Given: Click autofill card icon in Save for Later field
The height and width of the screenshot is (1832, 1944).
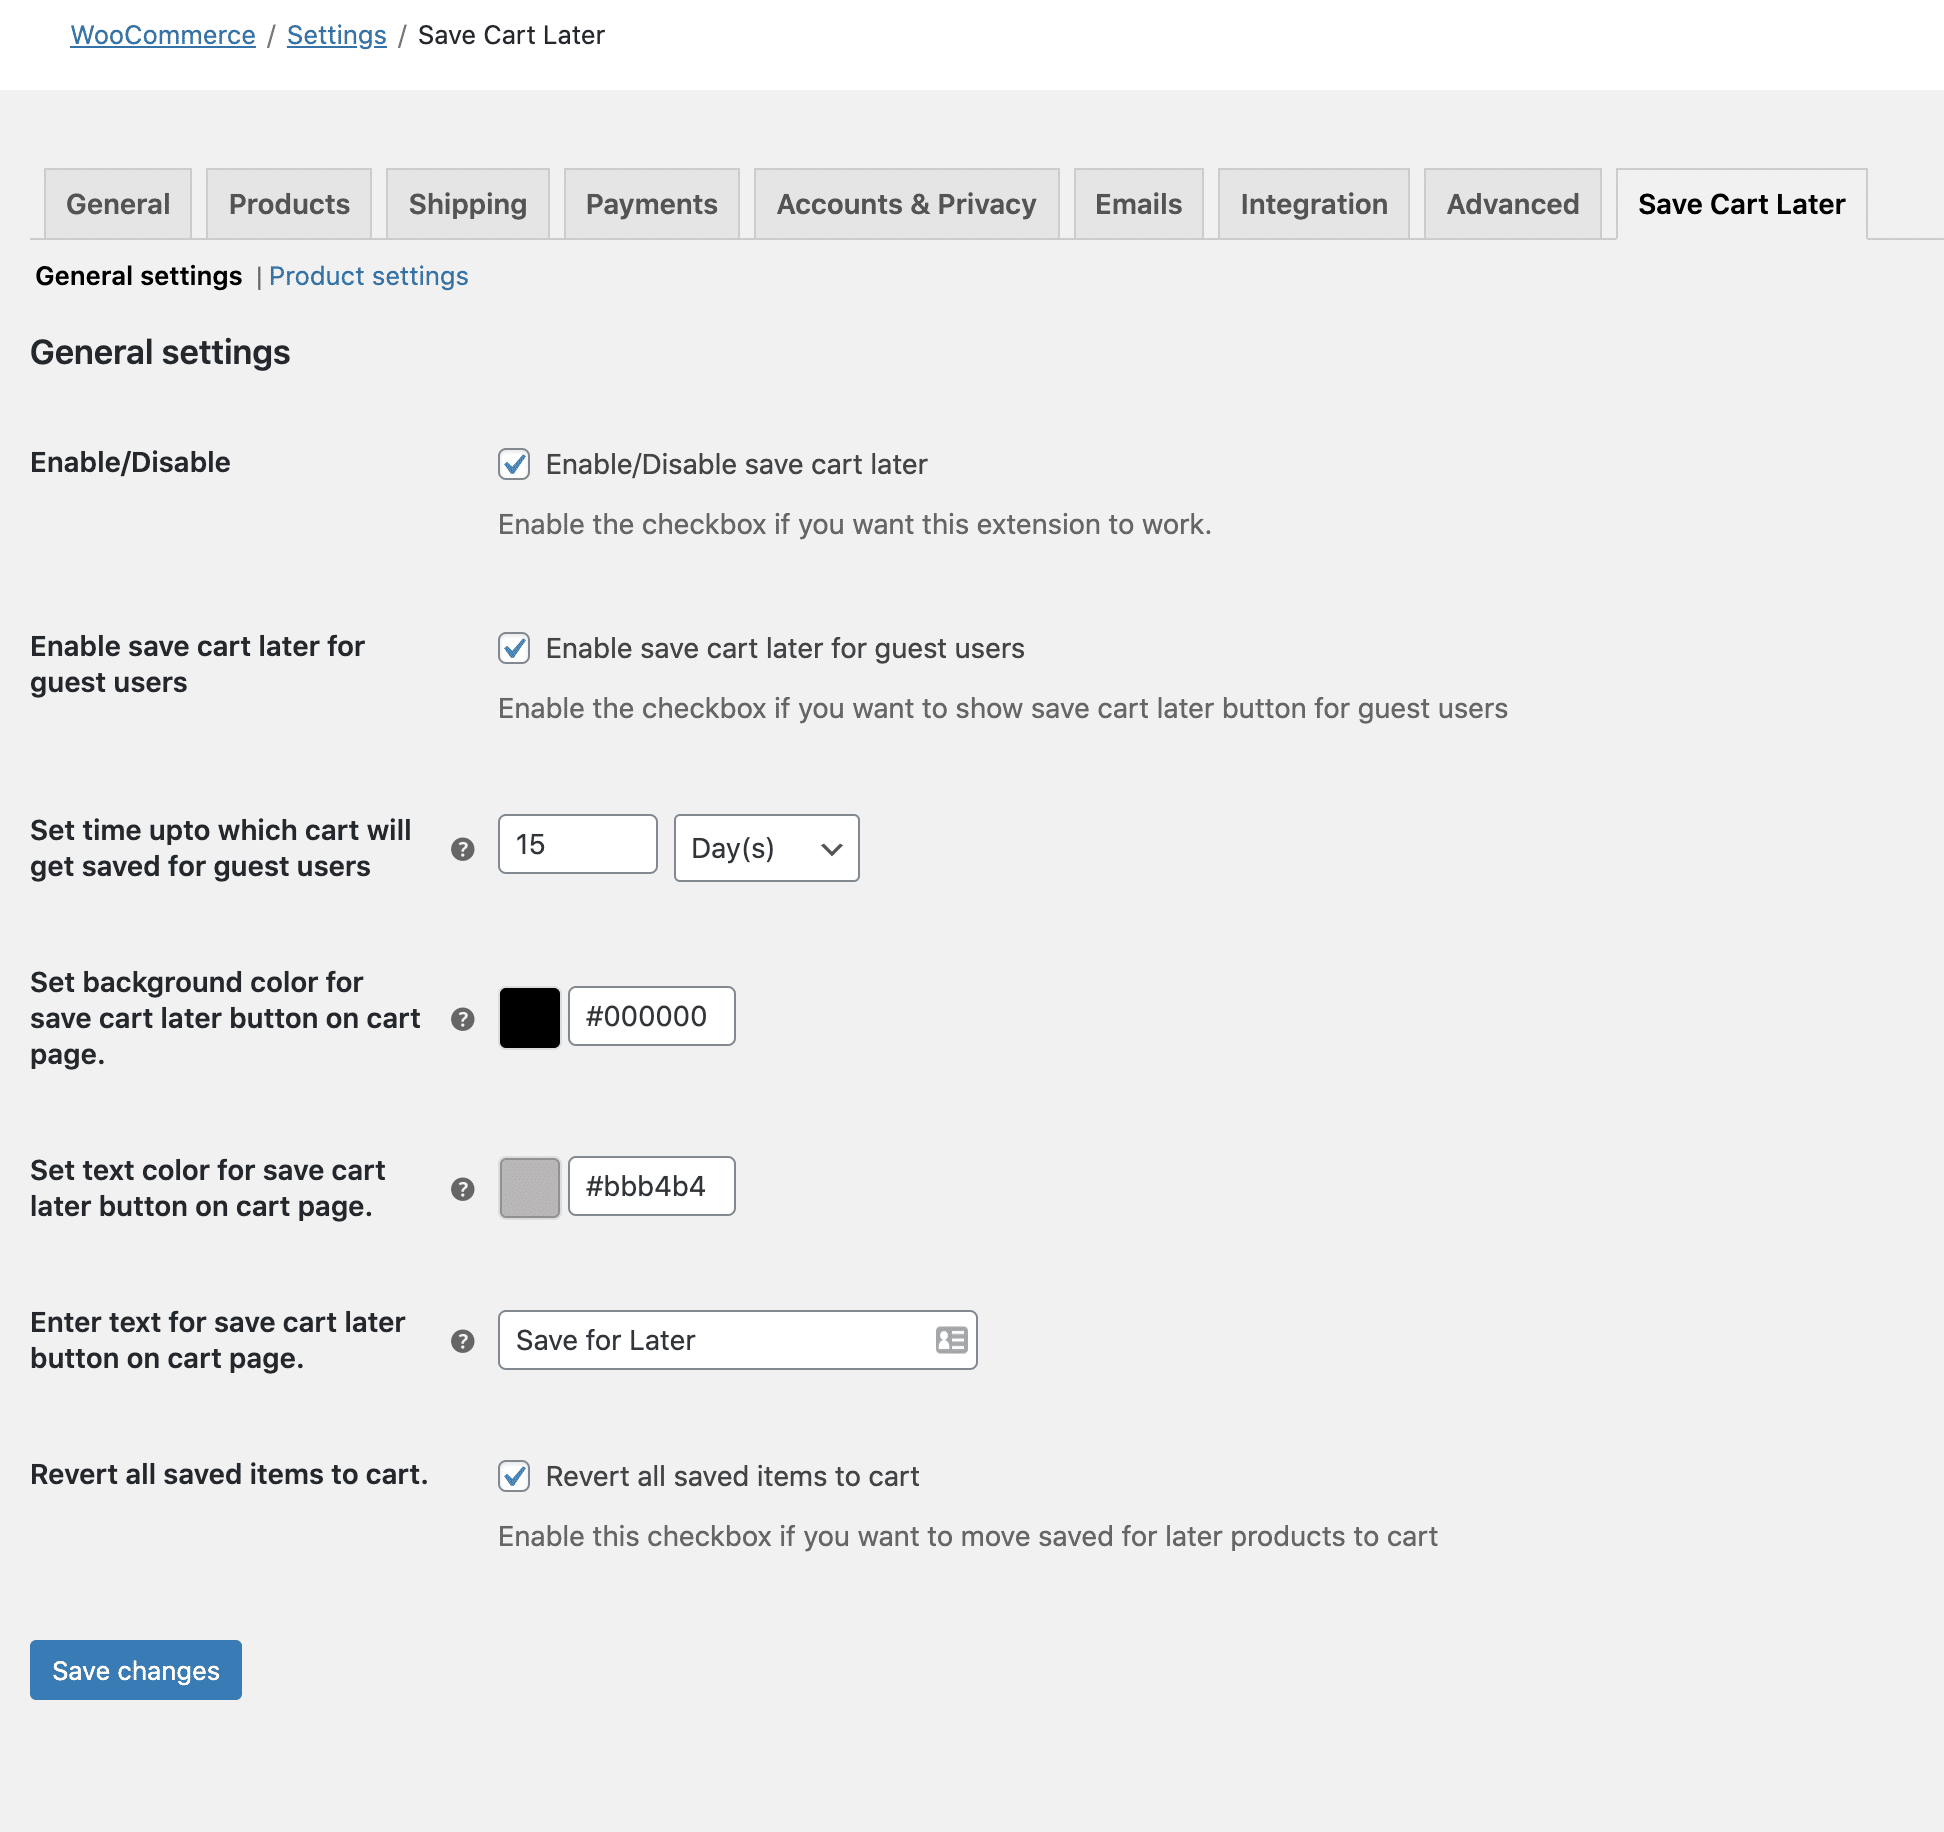Looking at the screenshot, I should (951, 1340).
